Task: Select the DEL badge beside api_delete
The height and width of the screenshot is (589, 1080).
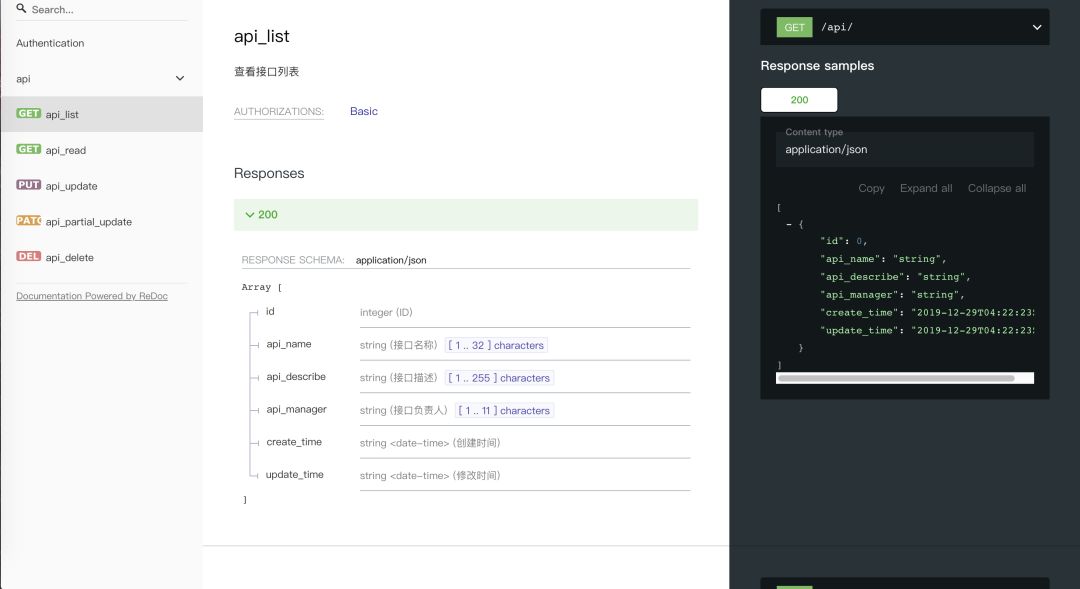Action: (x=29, y=257)
